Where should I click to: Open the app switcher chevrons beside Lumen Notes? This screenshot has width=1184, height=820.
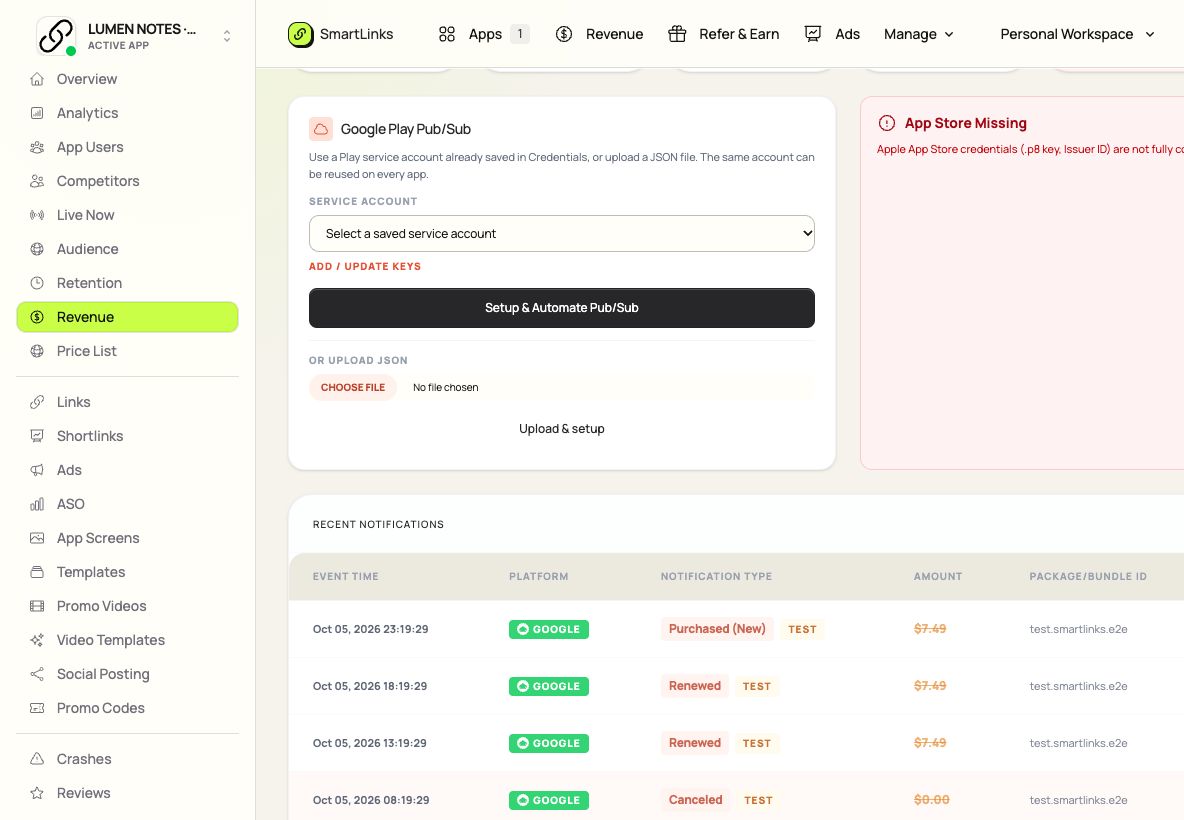click(x=227, y=35)
